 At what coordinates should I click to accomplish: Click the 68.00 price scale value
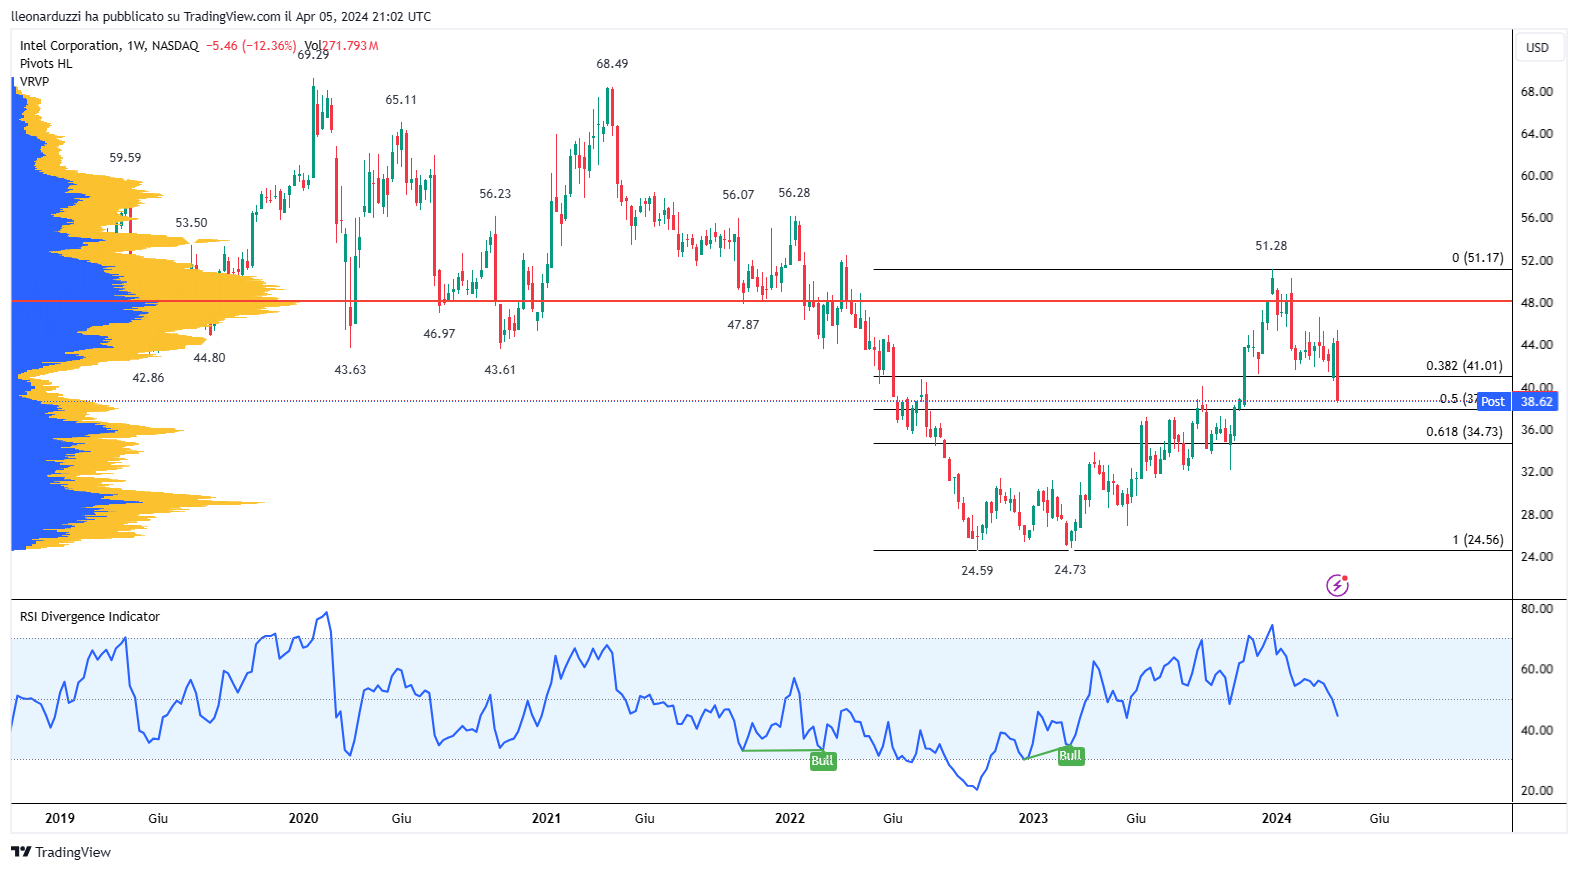1536,91
